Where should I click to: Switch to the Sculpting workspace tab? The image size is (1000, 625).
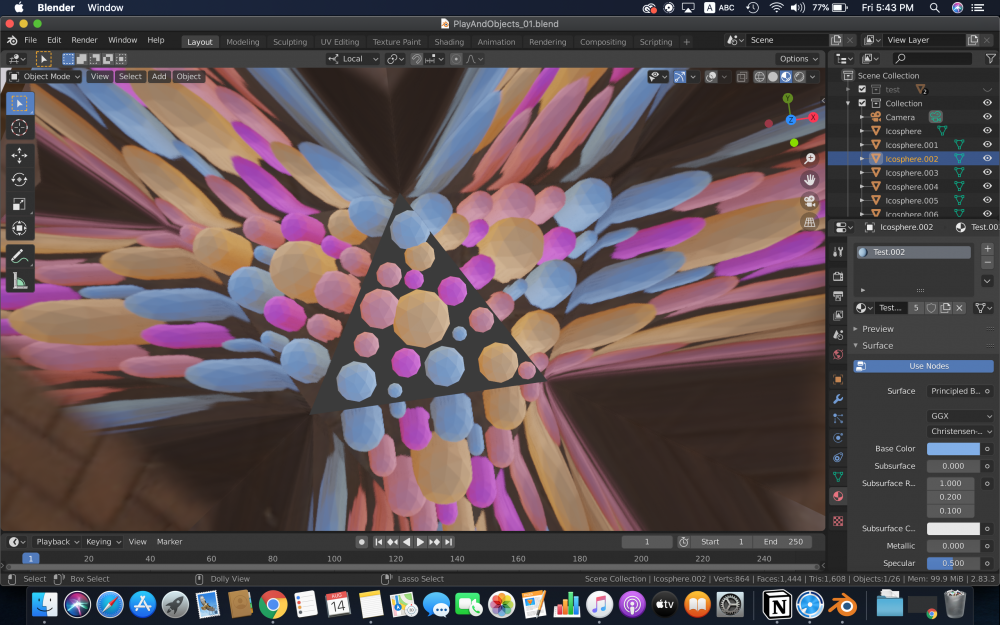tap(290, 42)
